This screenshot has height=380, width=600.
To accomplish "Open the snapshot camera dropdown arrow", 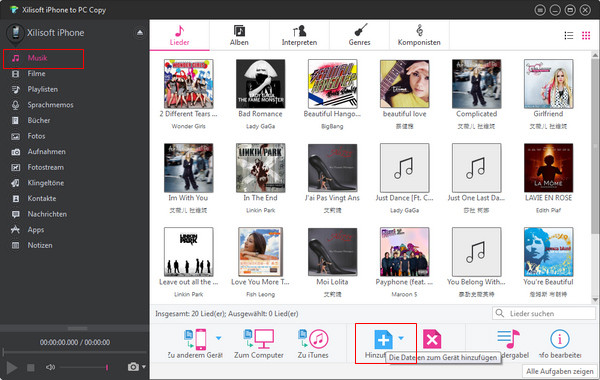I will coord(144,367).
